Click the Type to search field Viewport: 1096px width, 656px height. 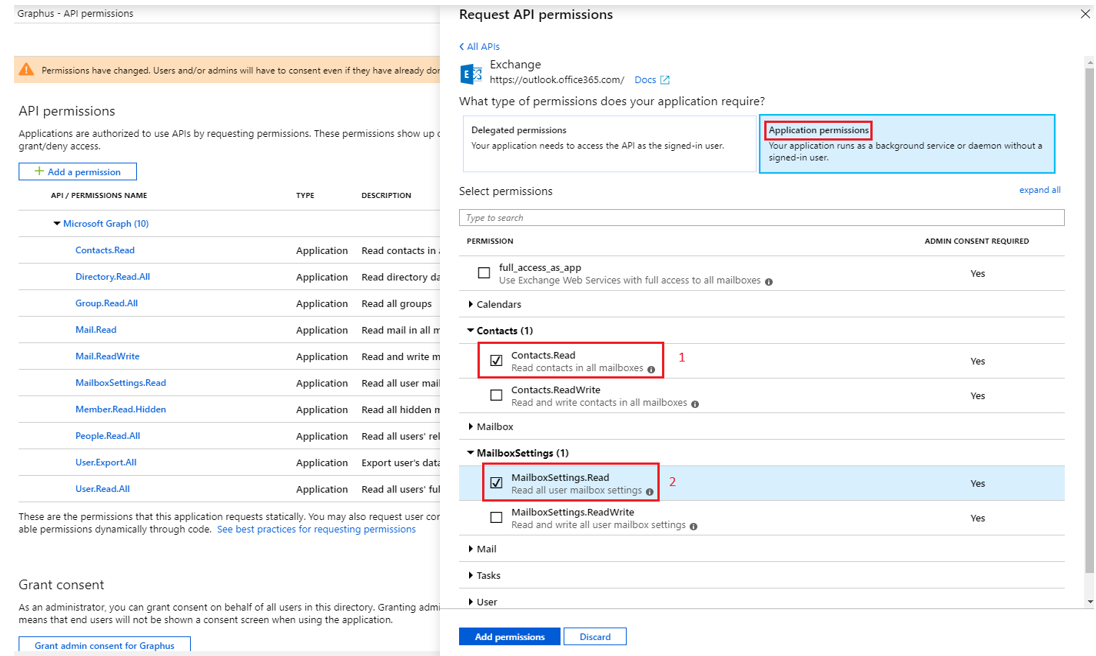click(761, 218)
